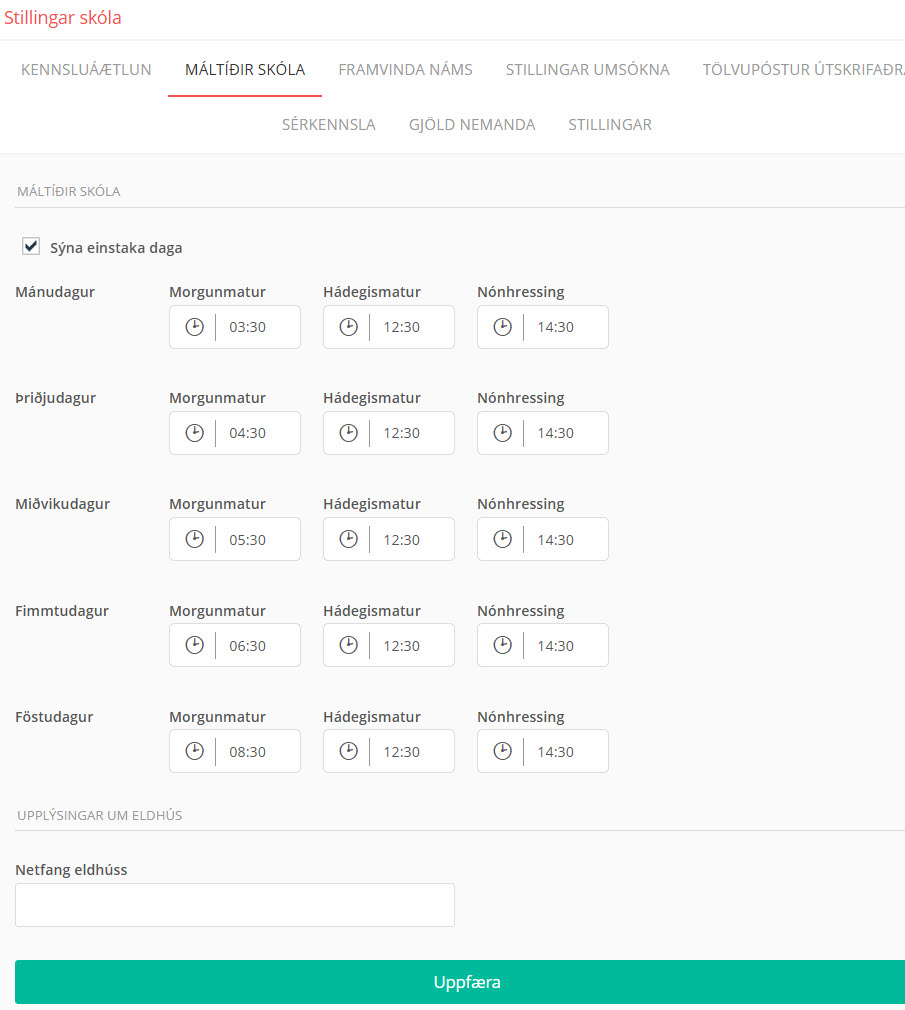Open the Stillingar umsókna tab

point(587,70)
